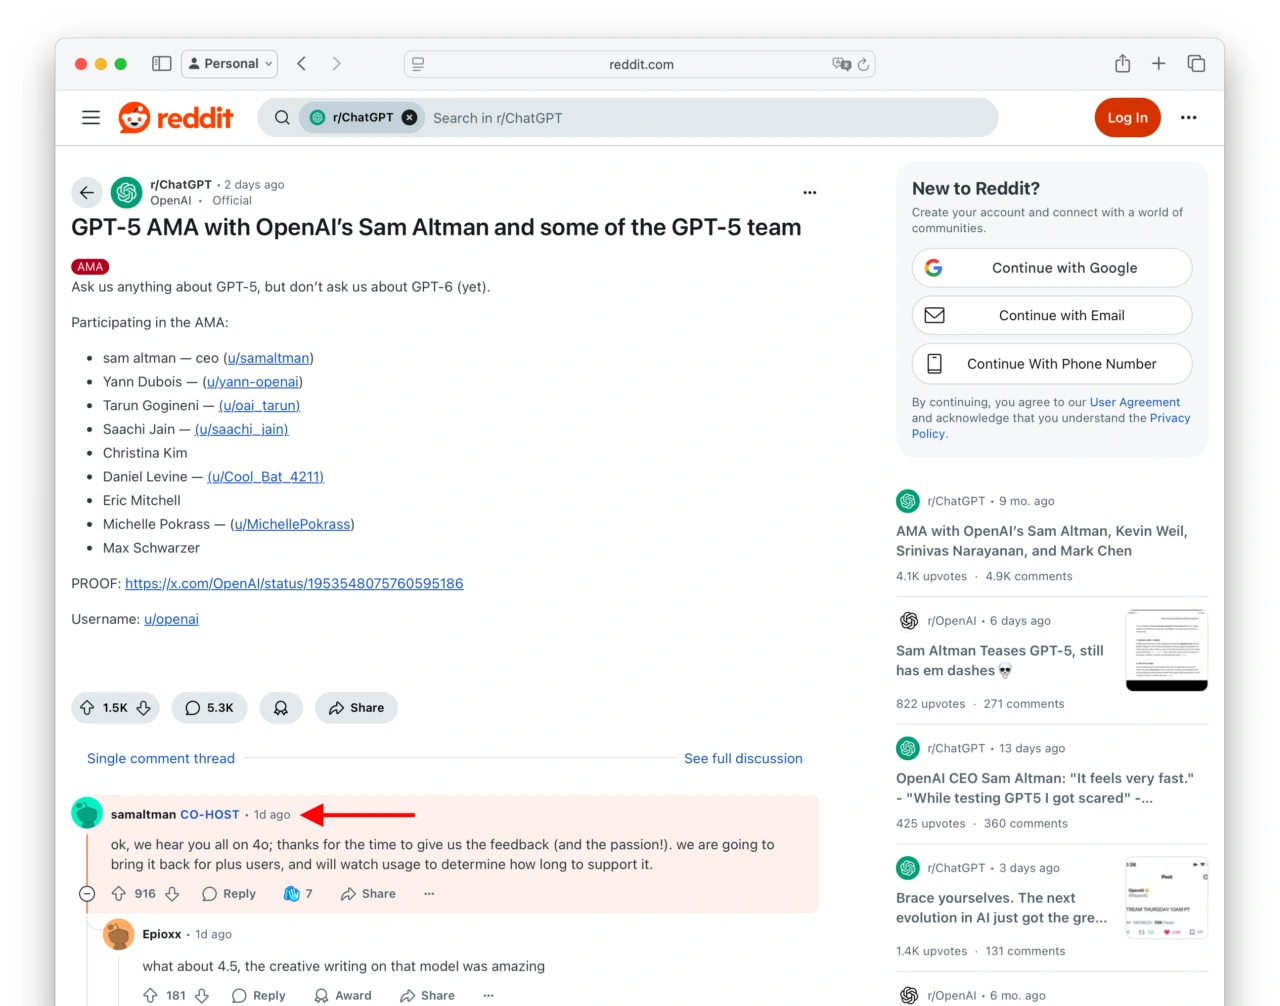The image size is (1280, 1006).
Task: Open the notification bell on the post action bar
Action: tap(281, 707)
